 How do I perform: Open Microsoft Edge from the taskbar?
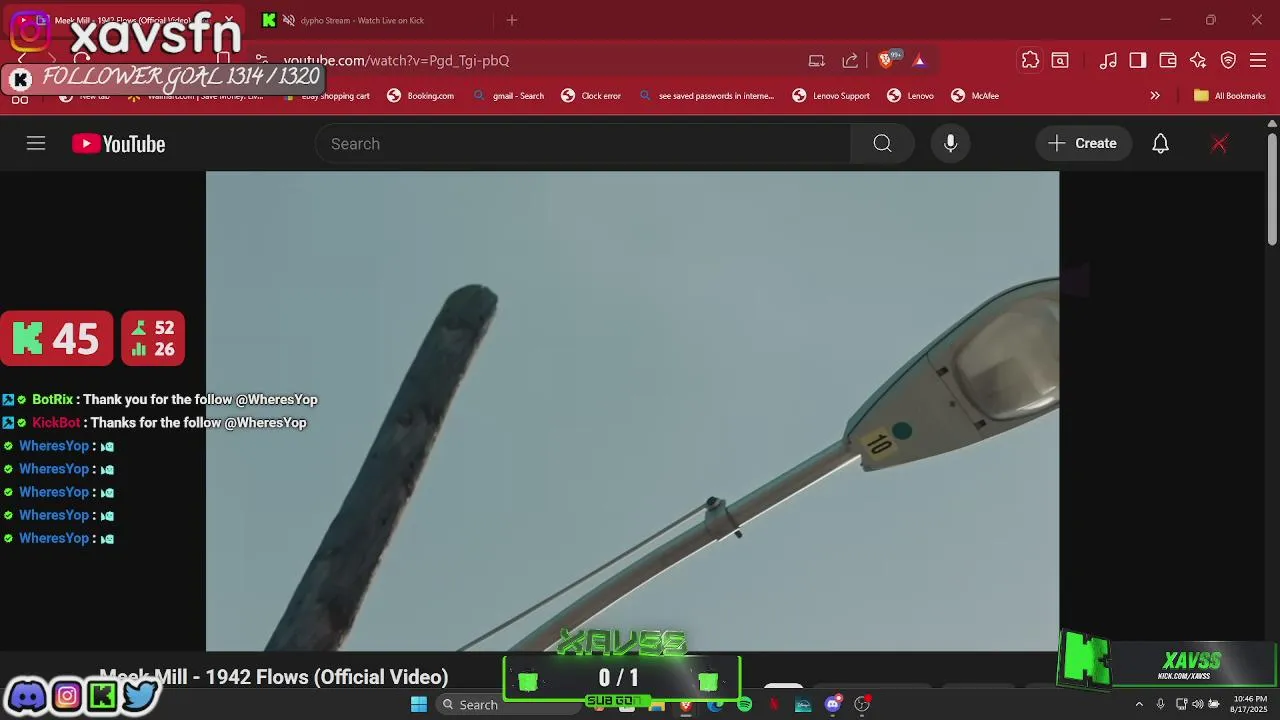[715, 705]
